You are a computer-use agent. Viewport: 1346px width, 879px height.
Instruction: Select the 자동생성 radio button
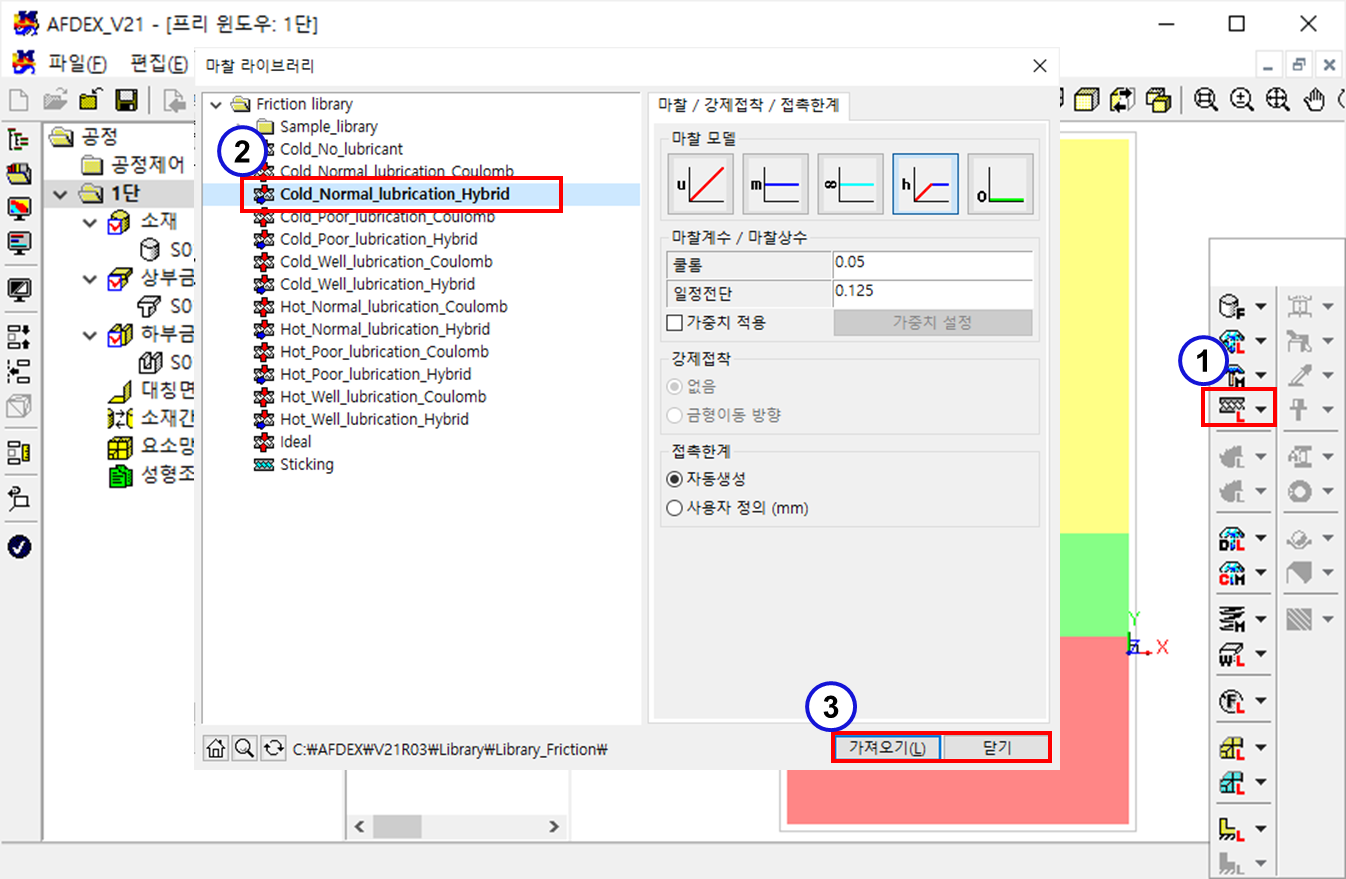click(x=674, y=479)
